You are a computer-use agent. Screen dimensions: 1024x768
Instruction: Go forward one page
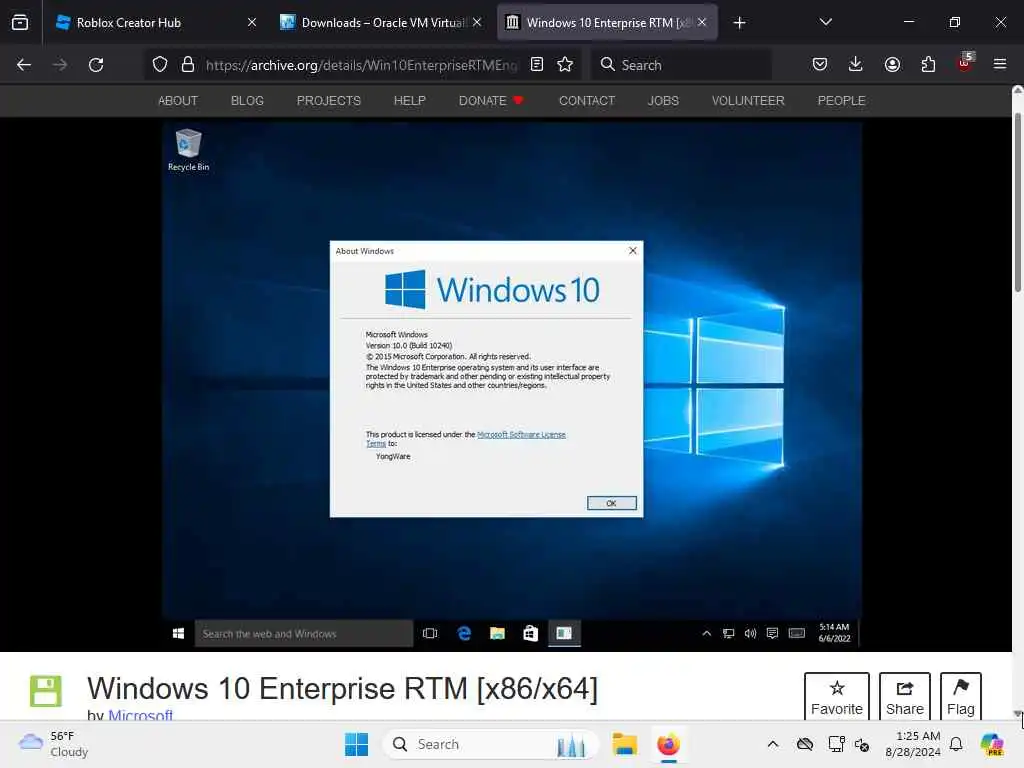coord(60,65)
